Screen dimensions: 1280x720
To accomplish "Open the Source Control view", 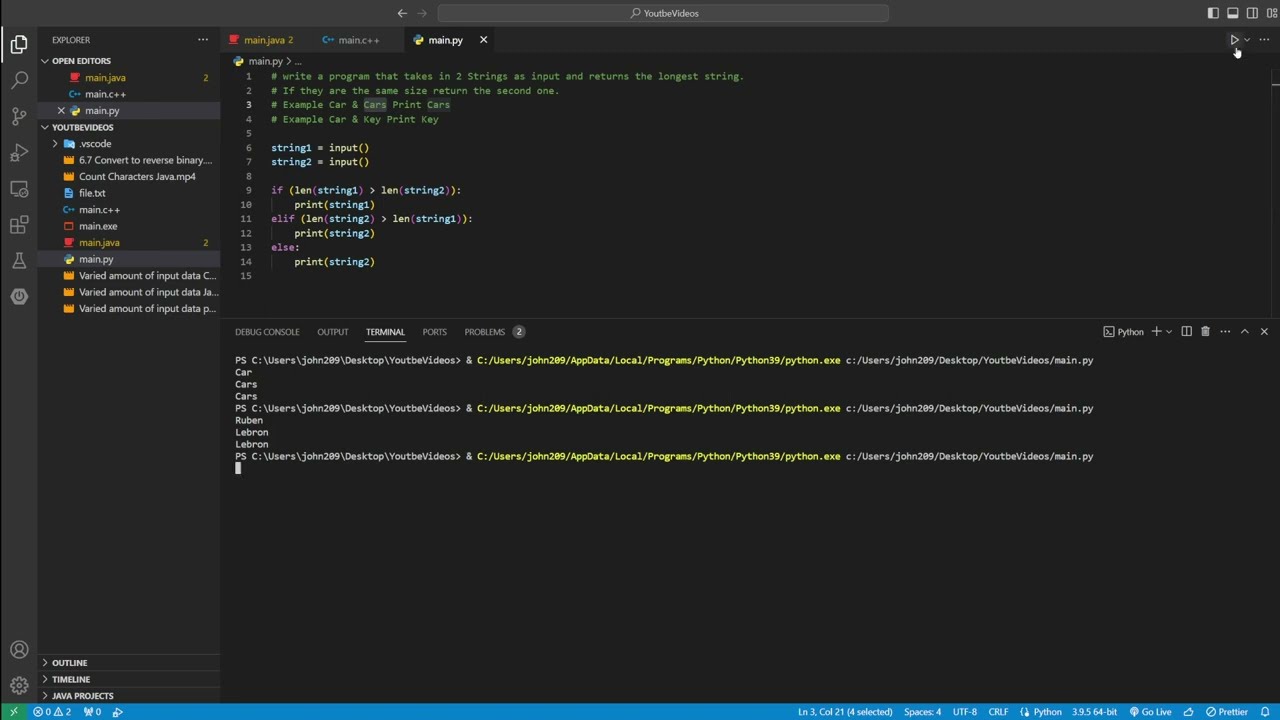I will click(x=19, y=117).
